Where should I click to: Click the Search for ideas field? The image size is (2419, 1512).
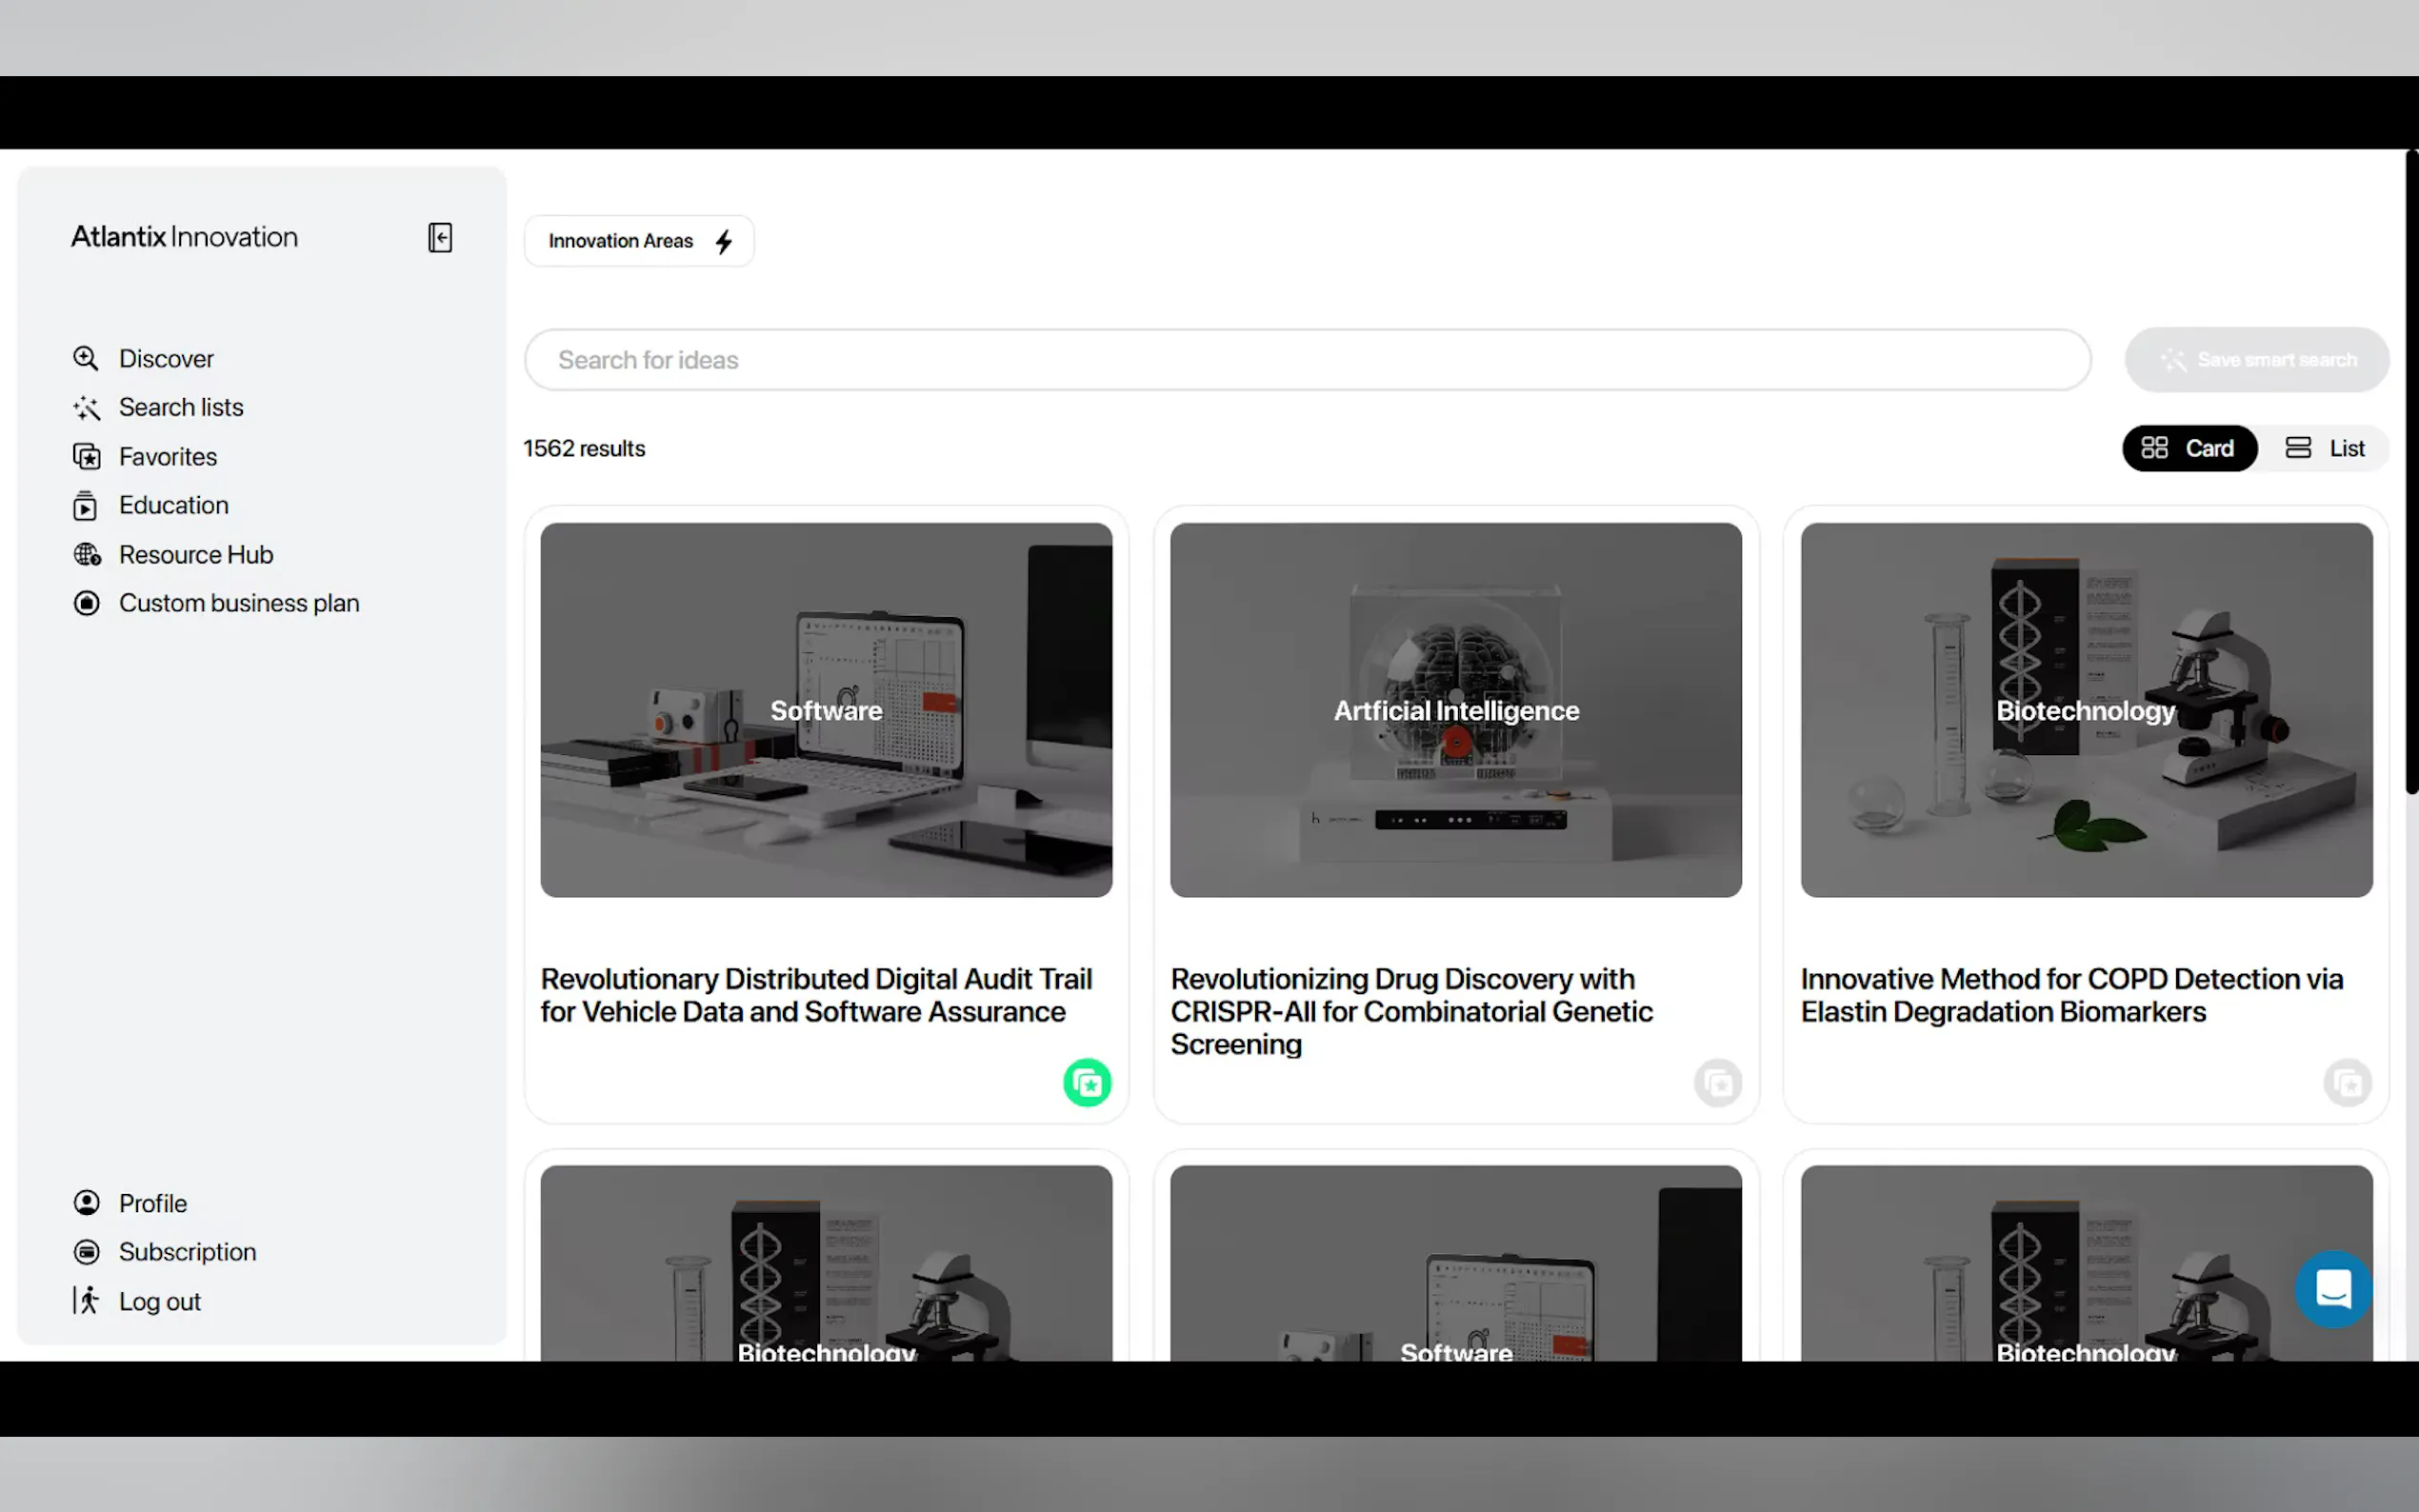pos(1306,360)
